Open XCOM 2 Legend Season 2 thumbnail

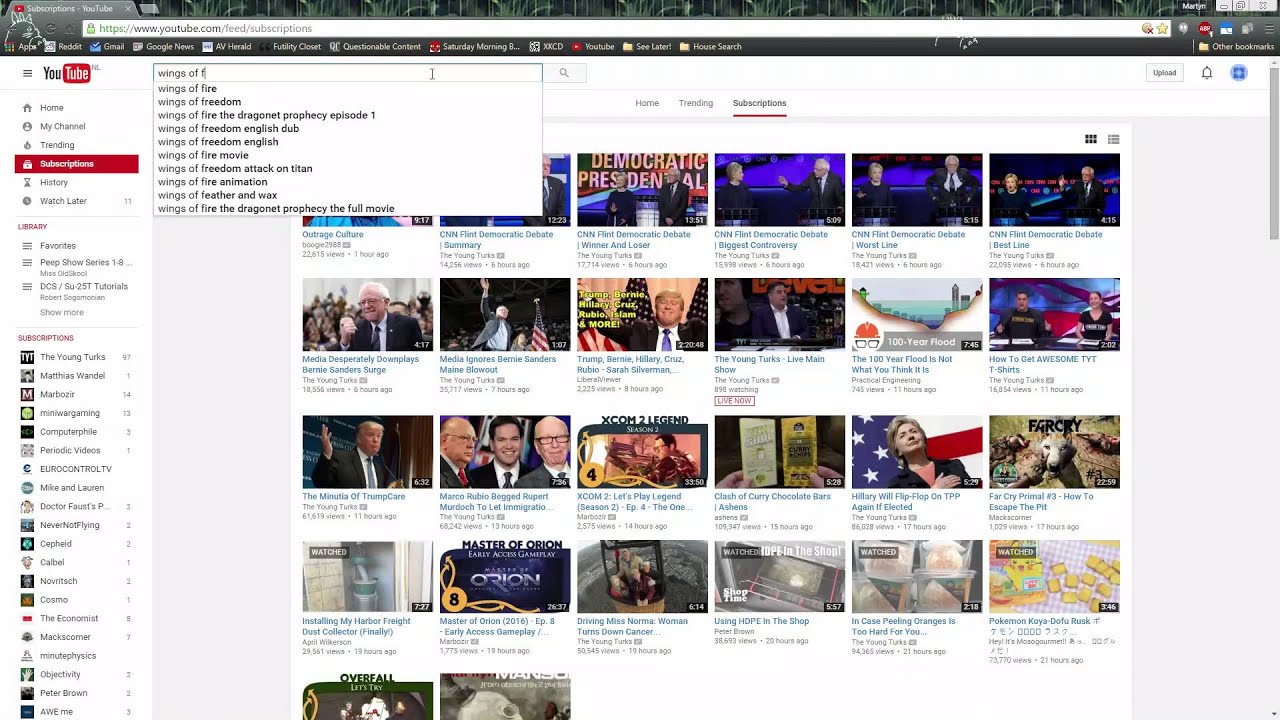point(642,452)
